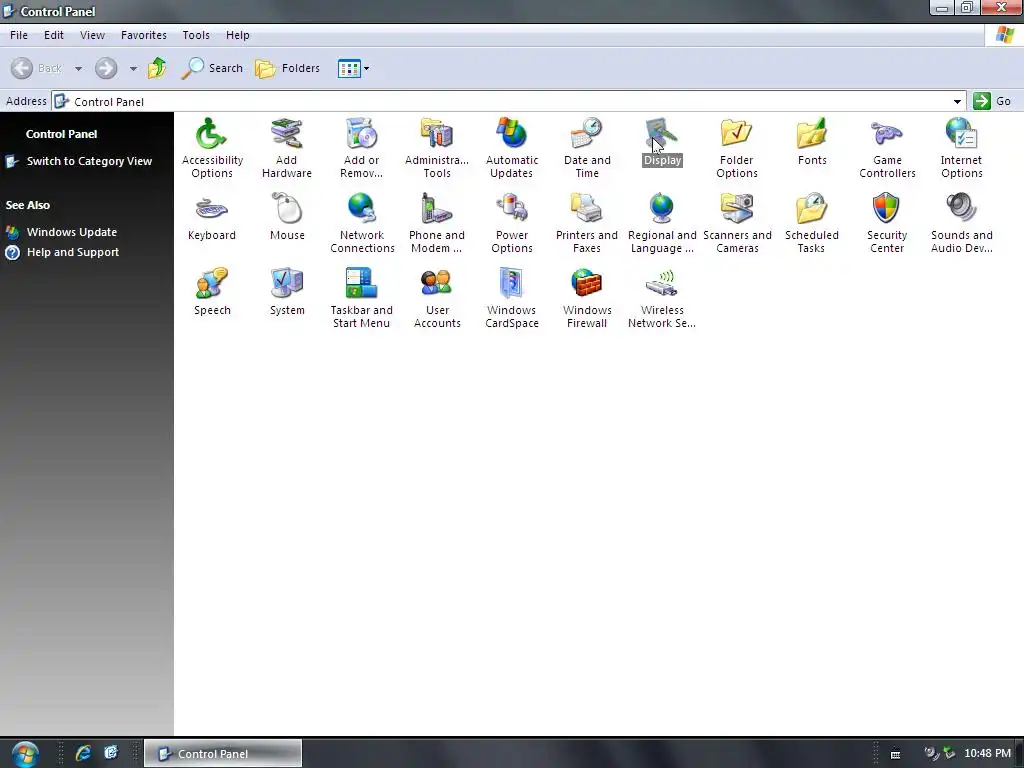Open the Tools menu

pyautogui.click(x=196, y=35)
